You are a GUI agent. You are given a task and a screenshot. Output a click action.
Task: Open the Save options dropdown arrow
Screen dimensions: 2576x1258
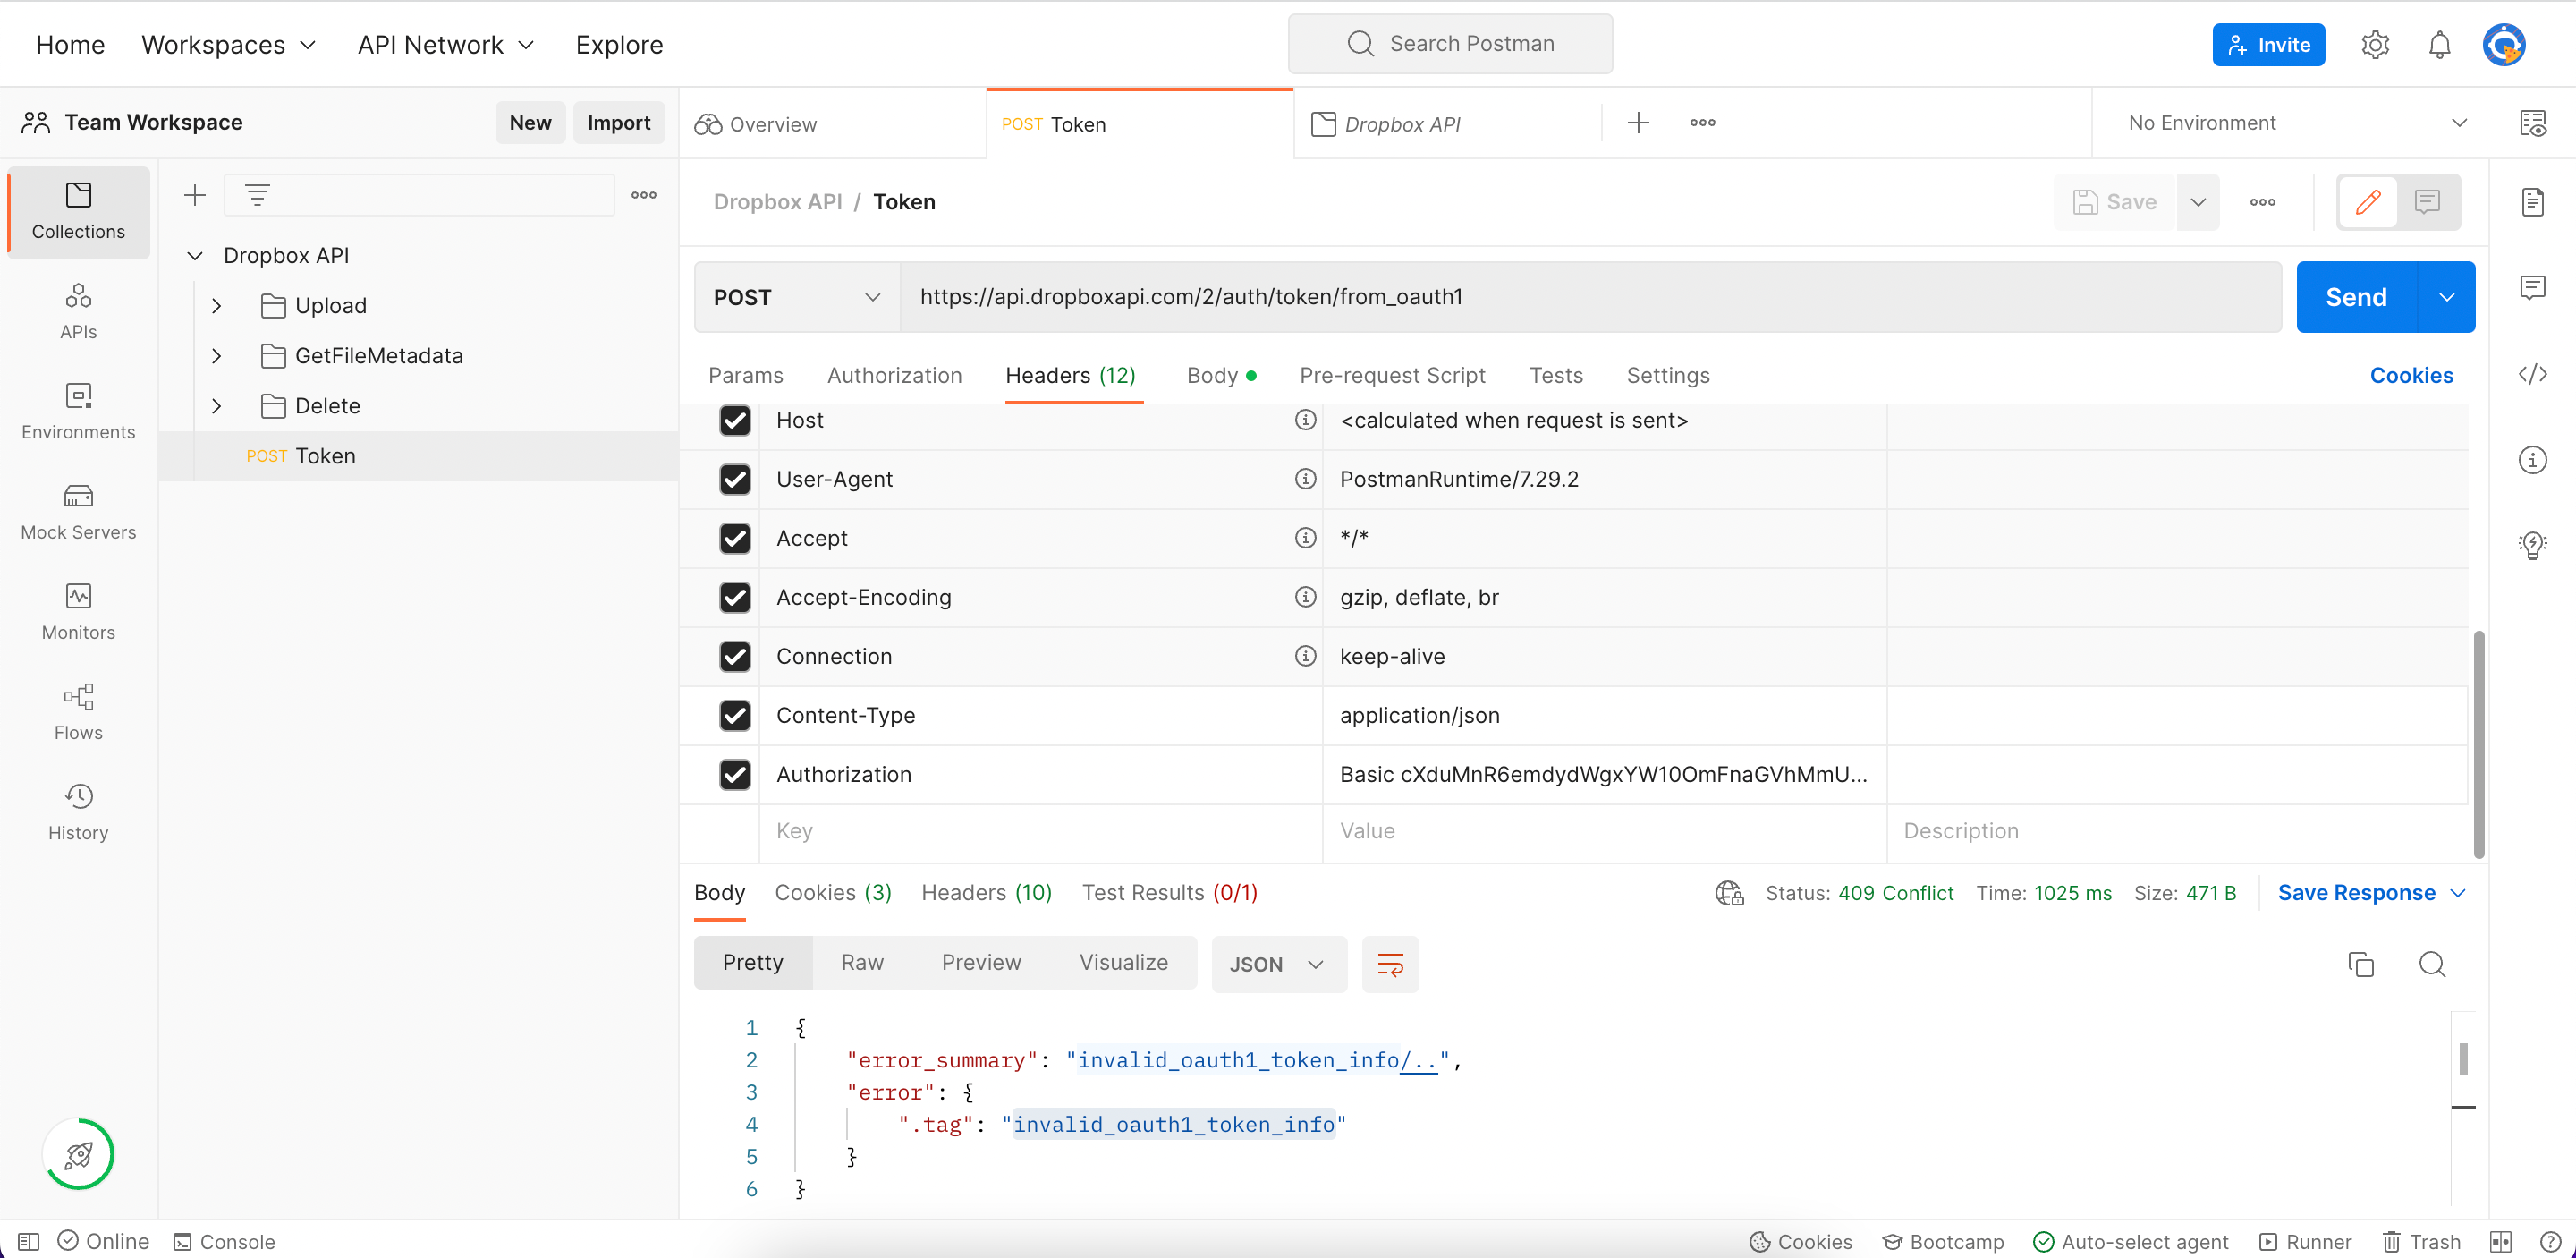tap(2198, 202)
